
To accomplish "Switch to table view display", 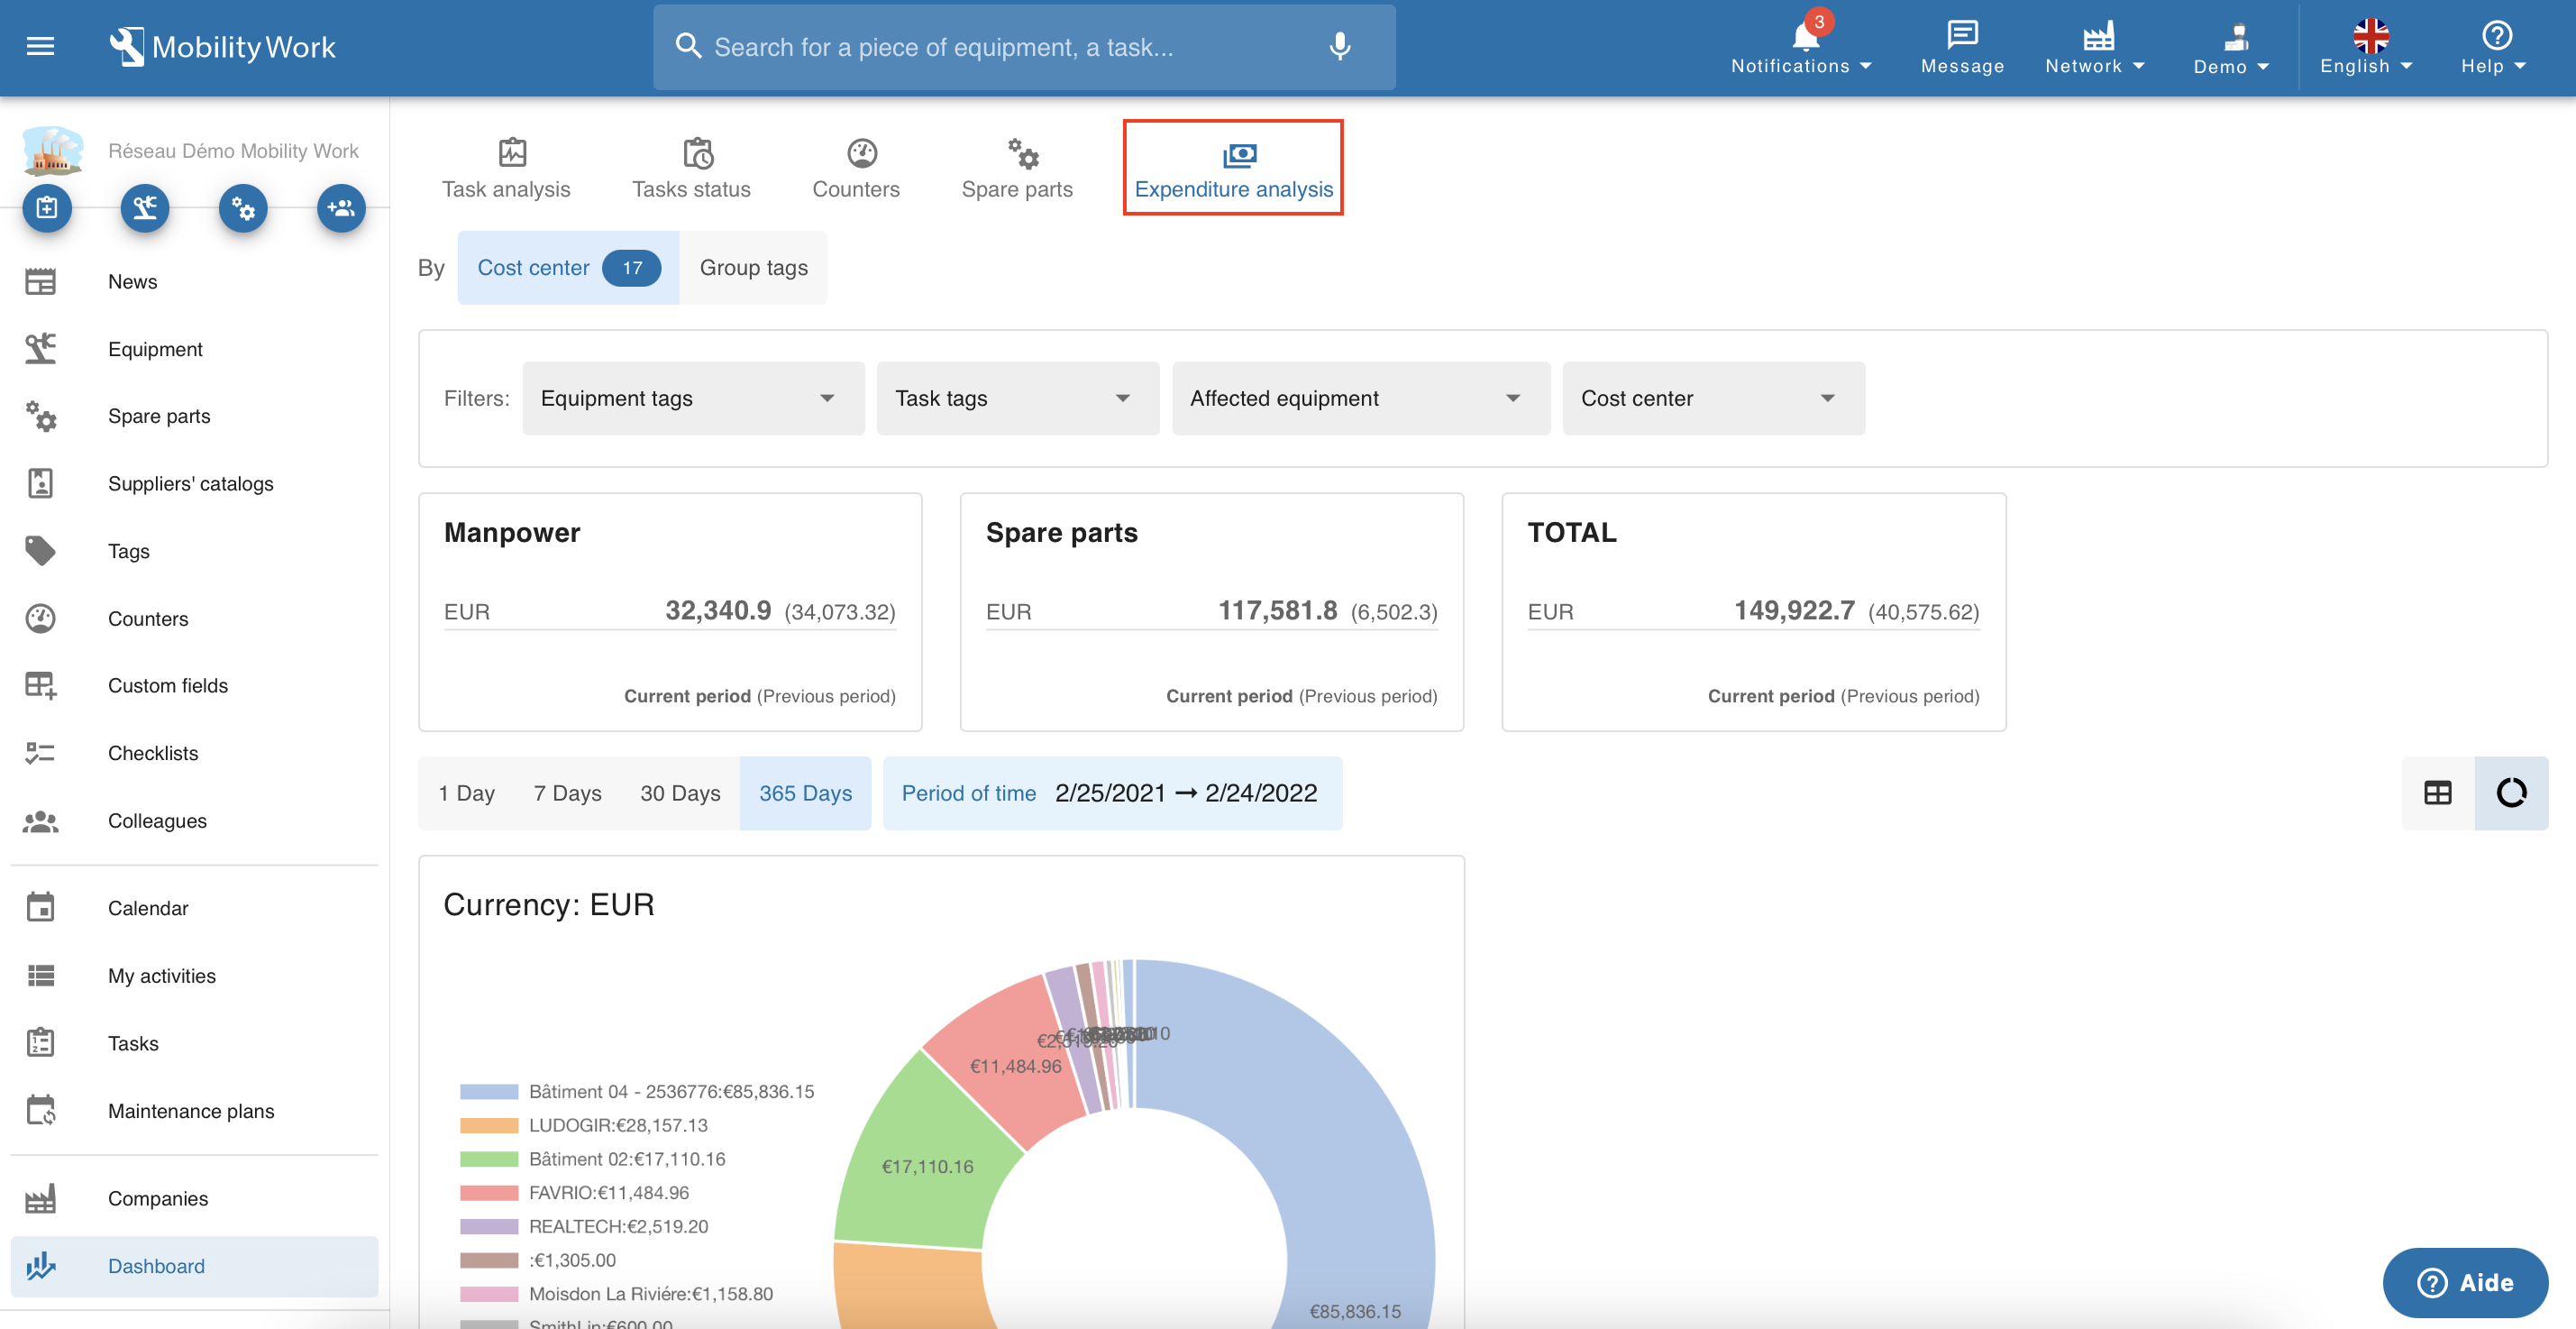I will [x=2438, y=793].
